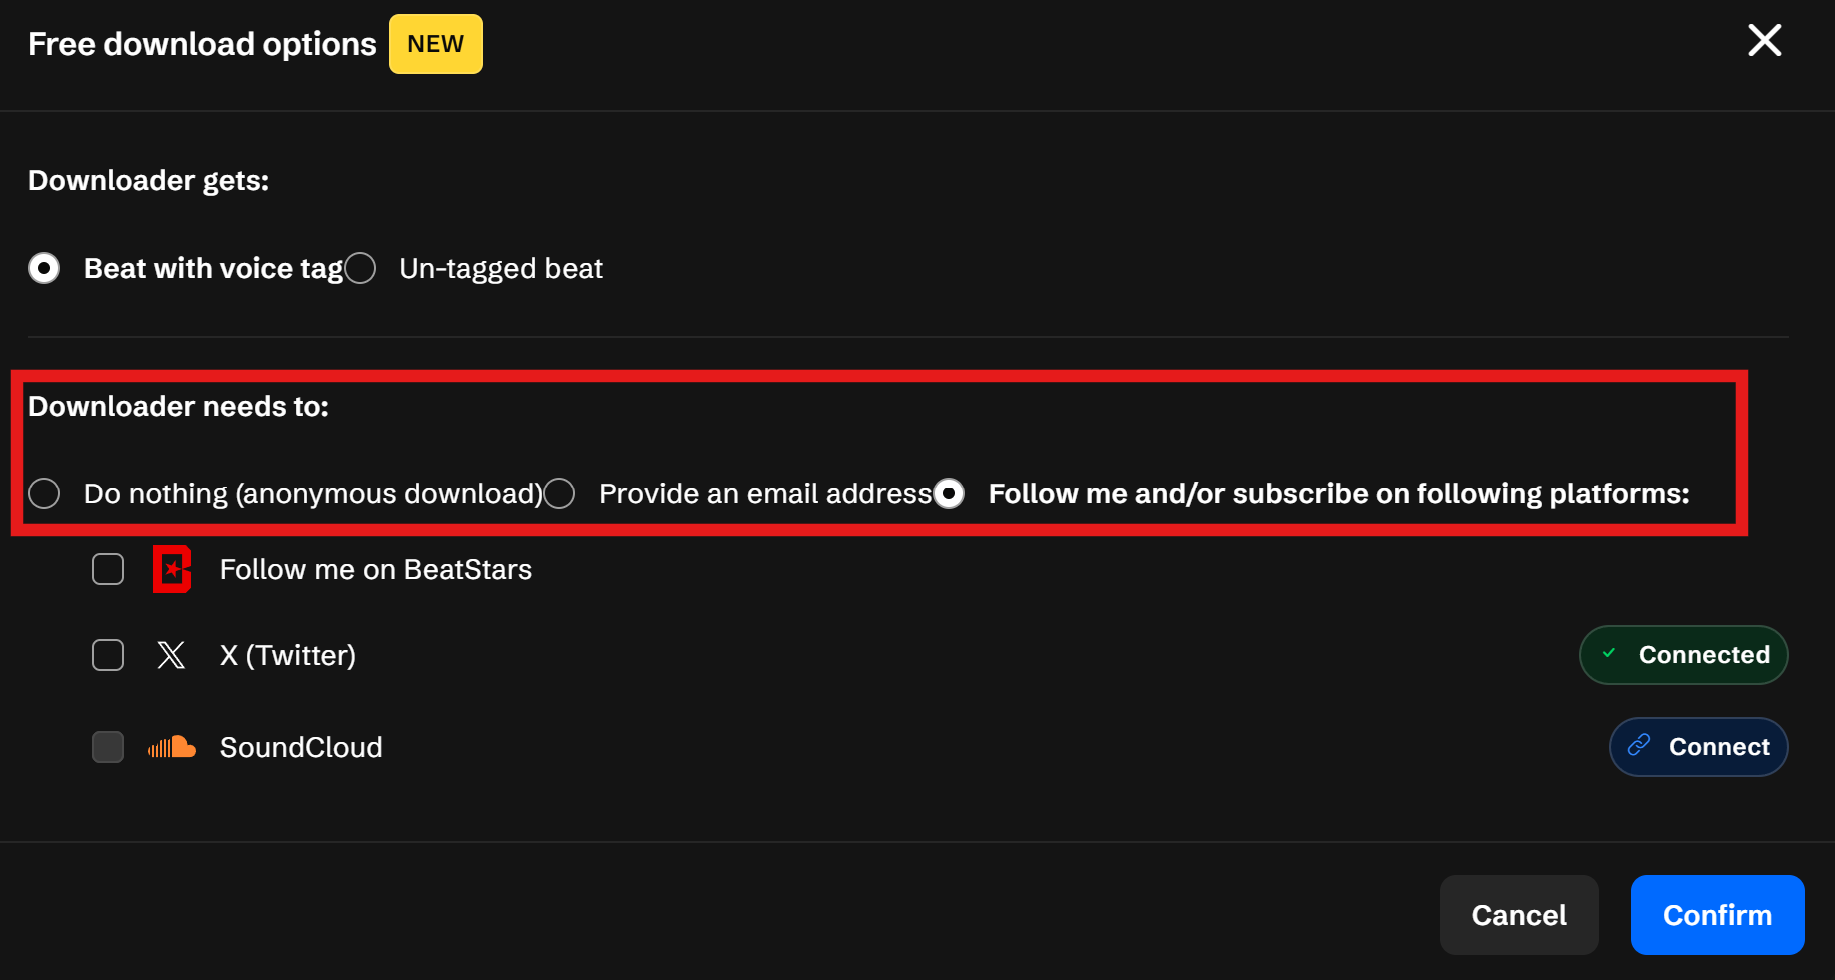Click the X (Twitter) logo icon
This screenshot has width=1835, height=980.
coord(171,655)
